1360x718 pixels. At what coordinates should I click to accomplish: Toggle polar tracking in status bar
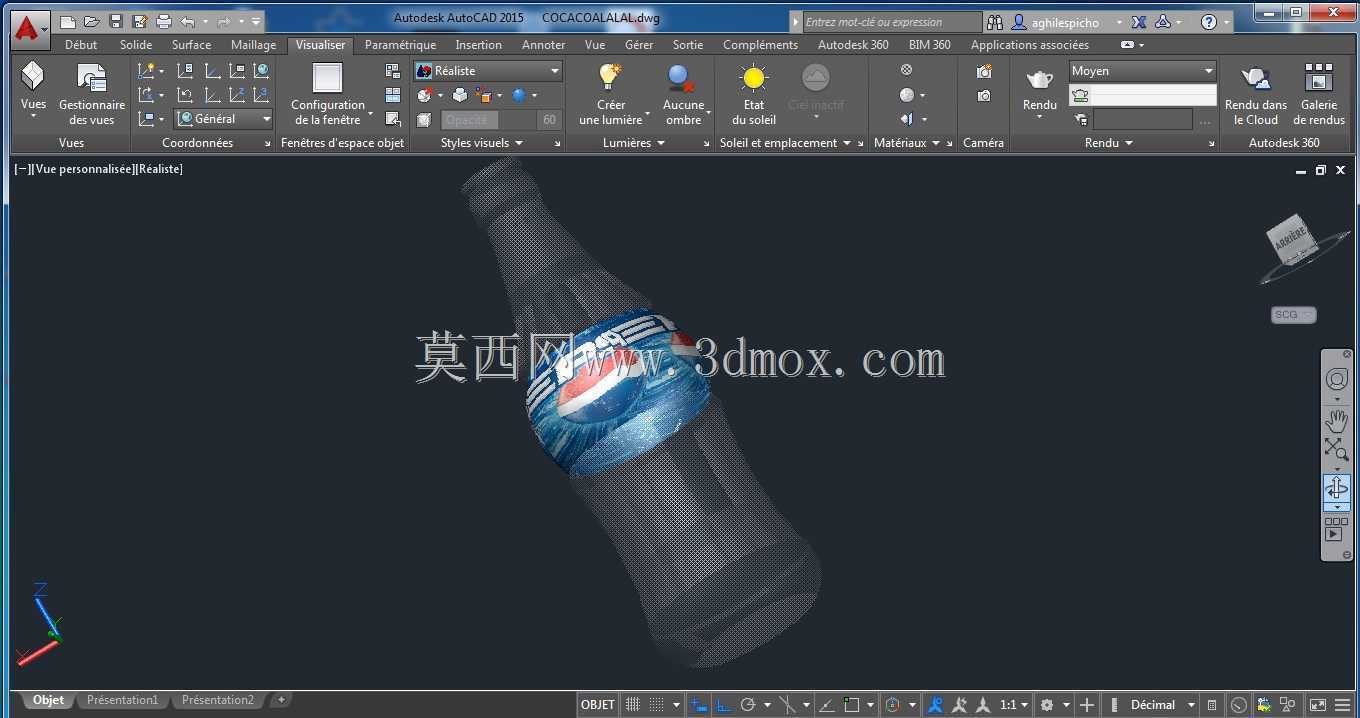[x=748, y=705]
